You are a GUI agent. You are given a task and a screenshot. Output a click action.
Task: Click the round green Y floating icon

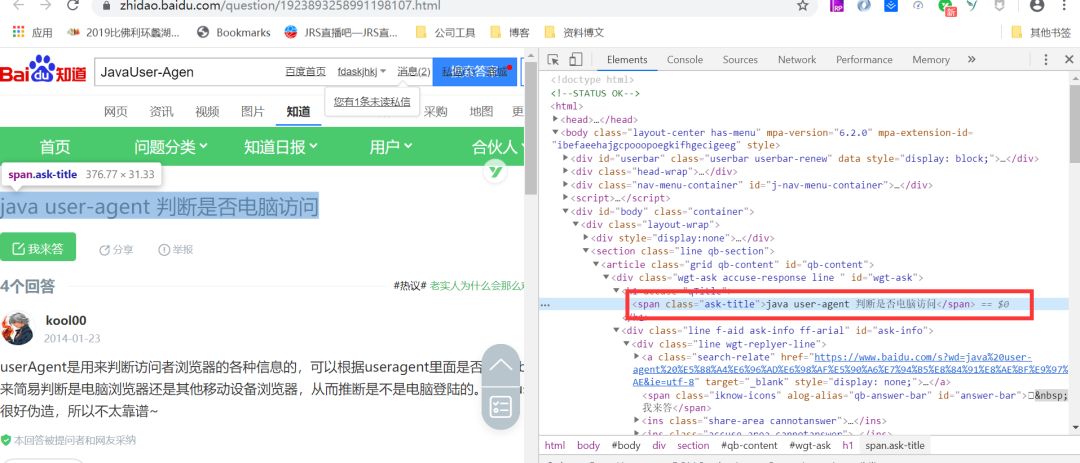click(x=494, y=171)
